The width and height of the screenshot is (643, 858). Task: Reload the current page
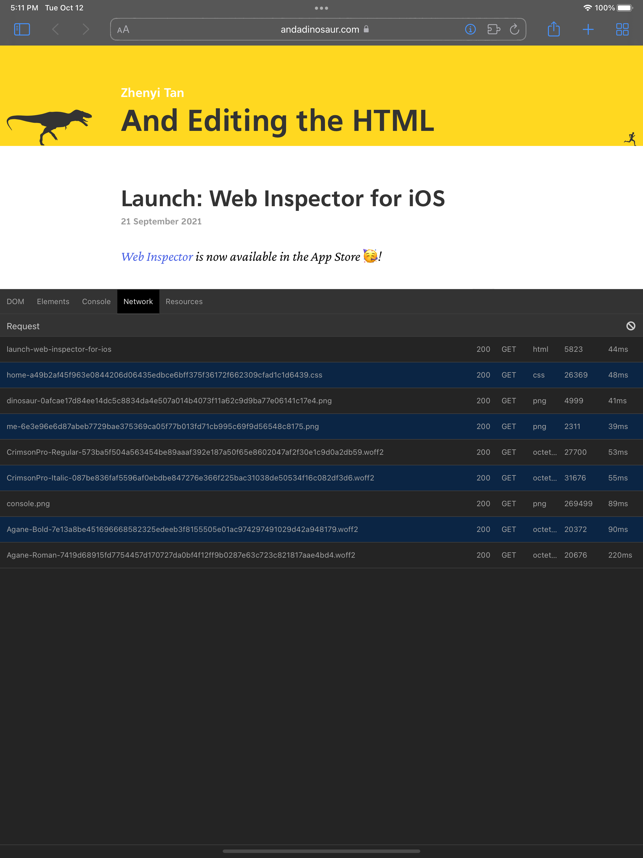click(514, 30)
